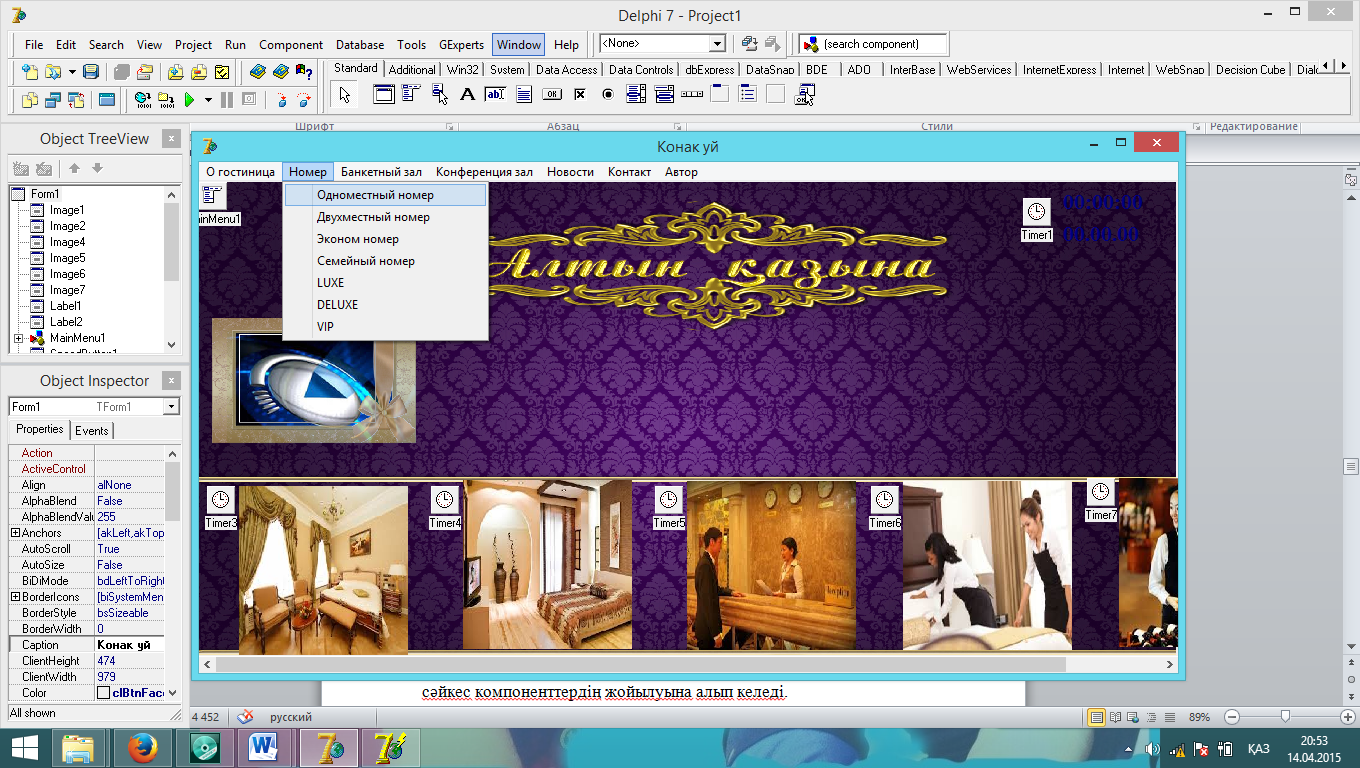Click the Trace Into debug icon
The height and width of the screenshot is (768, 1360).
(x=283, y=99)
